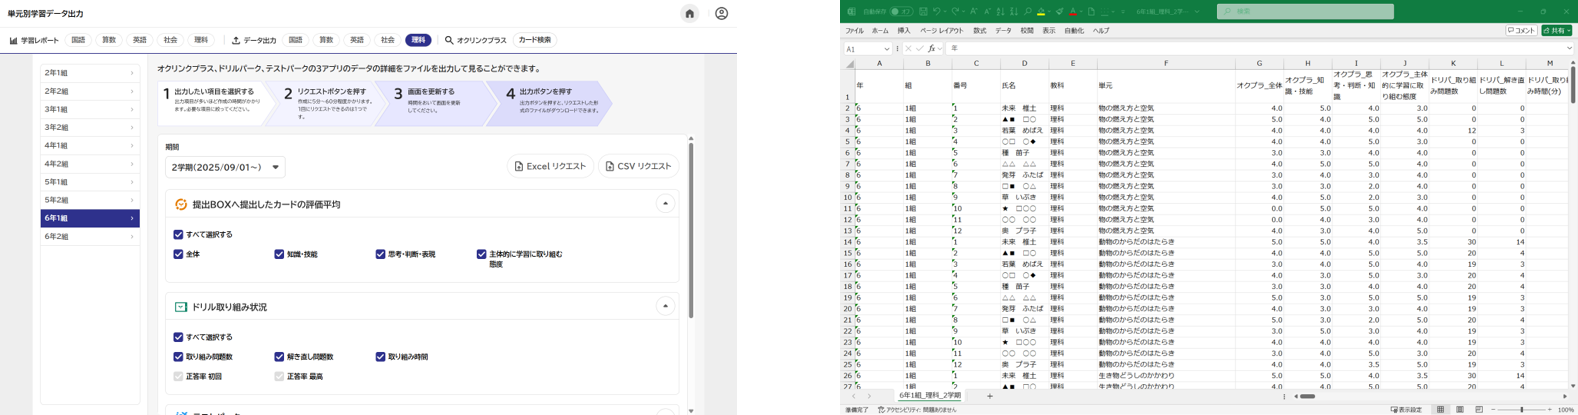Open the Excel データ menu tab
1578x415 pixels.
tap(1003, 31)
